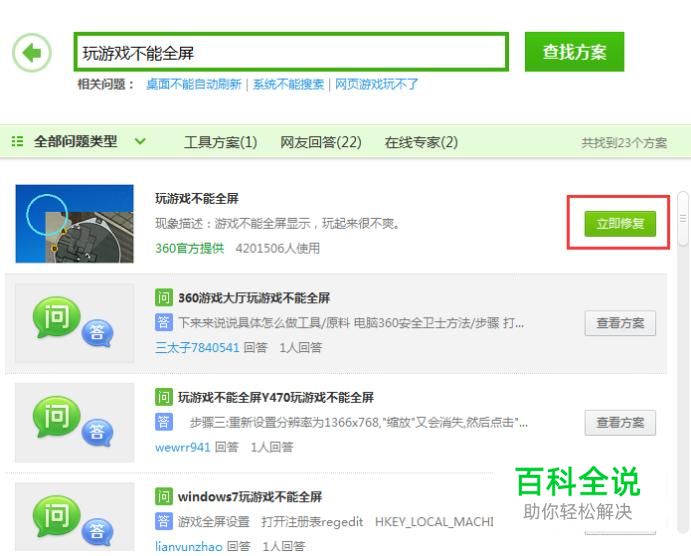Click 查看方案 for the Y470 result

[620, 423]
